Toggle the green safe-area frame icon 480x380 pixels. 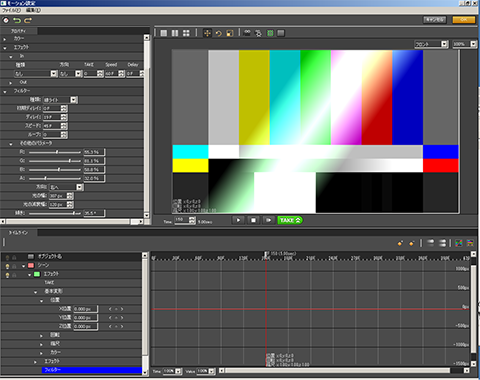point(270,33)
